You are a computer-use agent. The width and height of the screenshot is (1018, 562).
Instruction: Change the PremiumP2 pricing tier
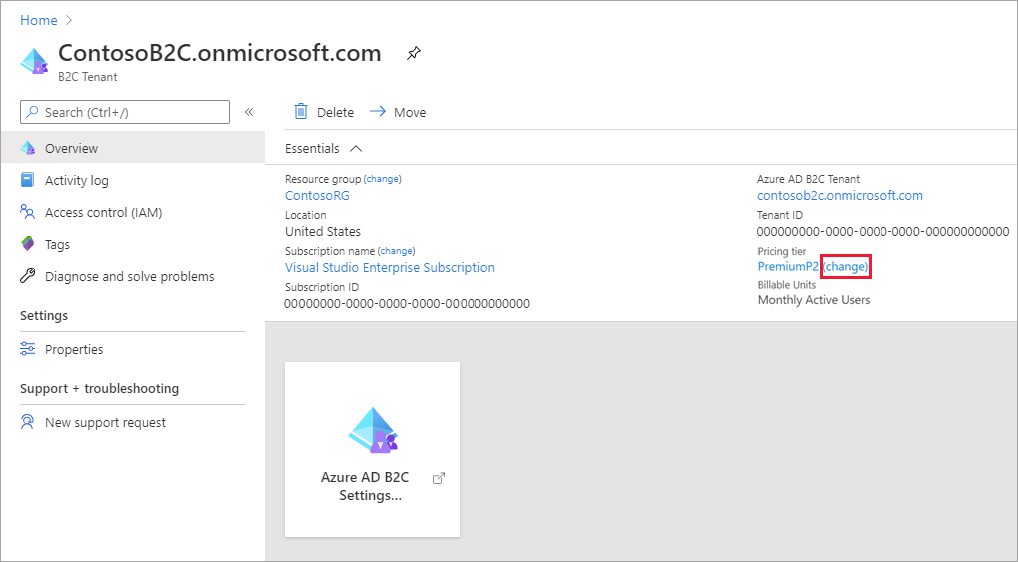coord(845,267)
